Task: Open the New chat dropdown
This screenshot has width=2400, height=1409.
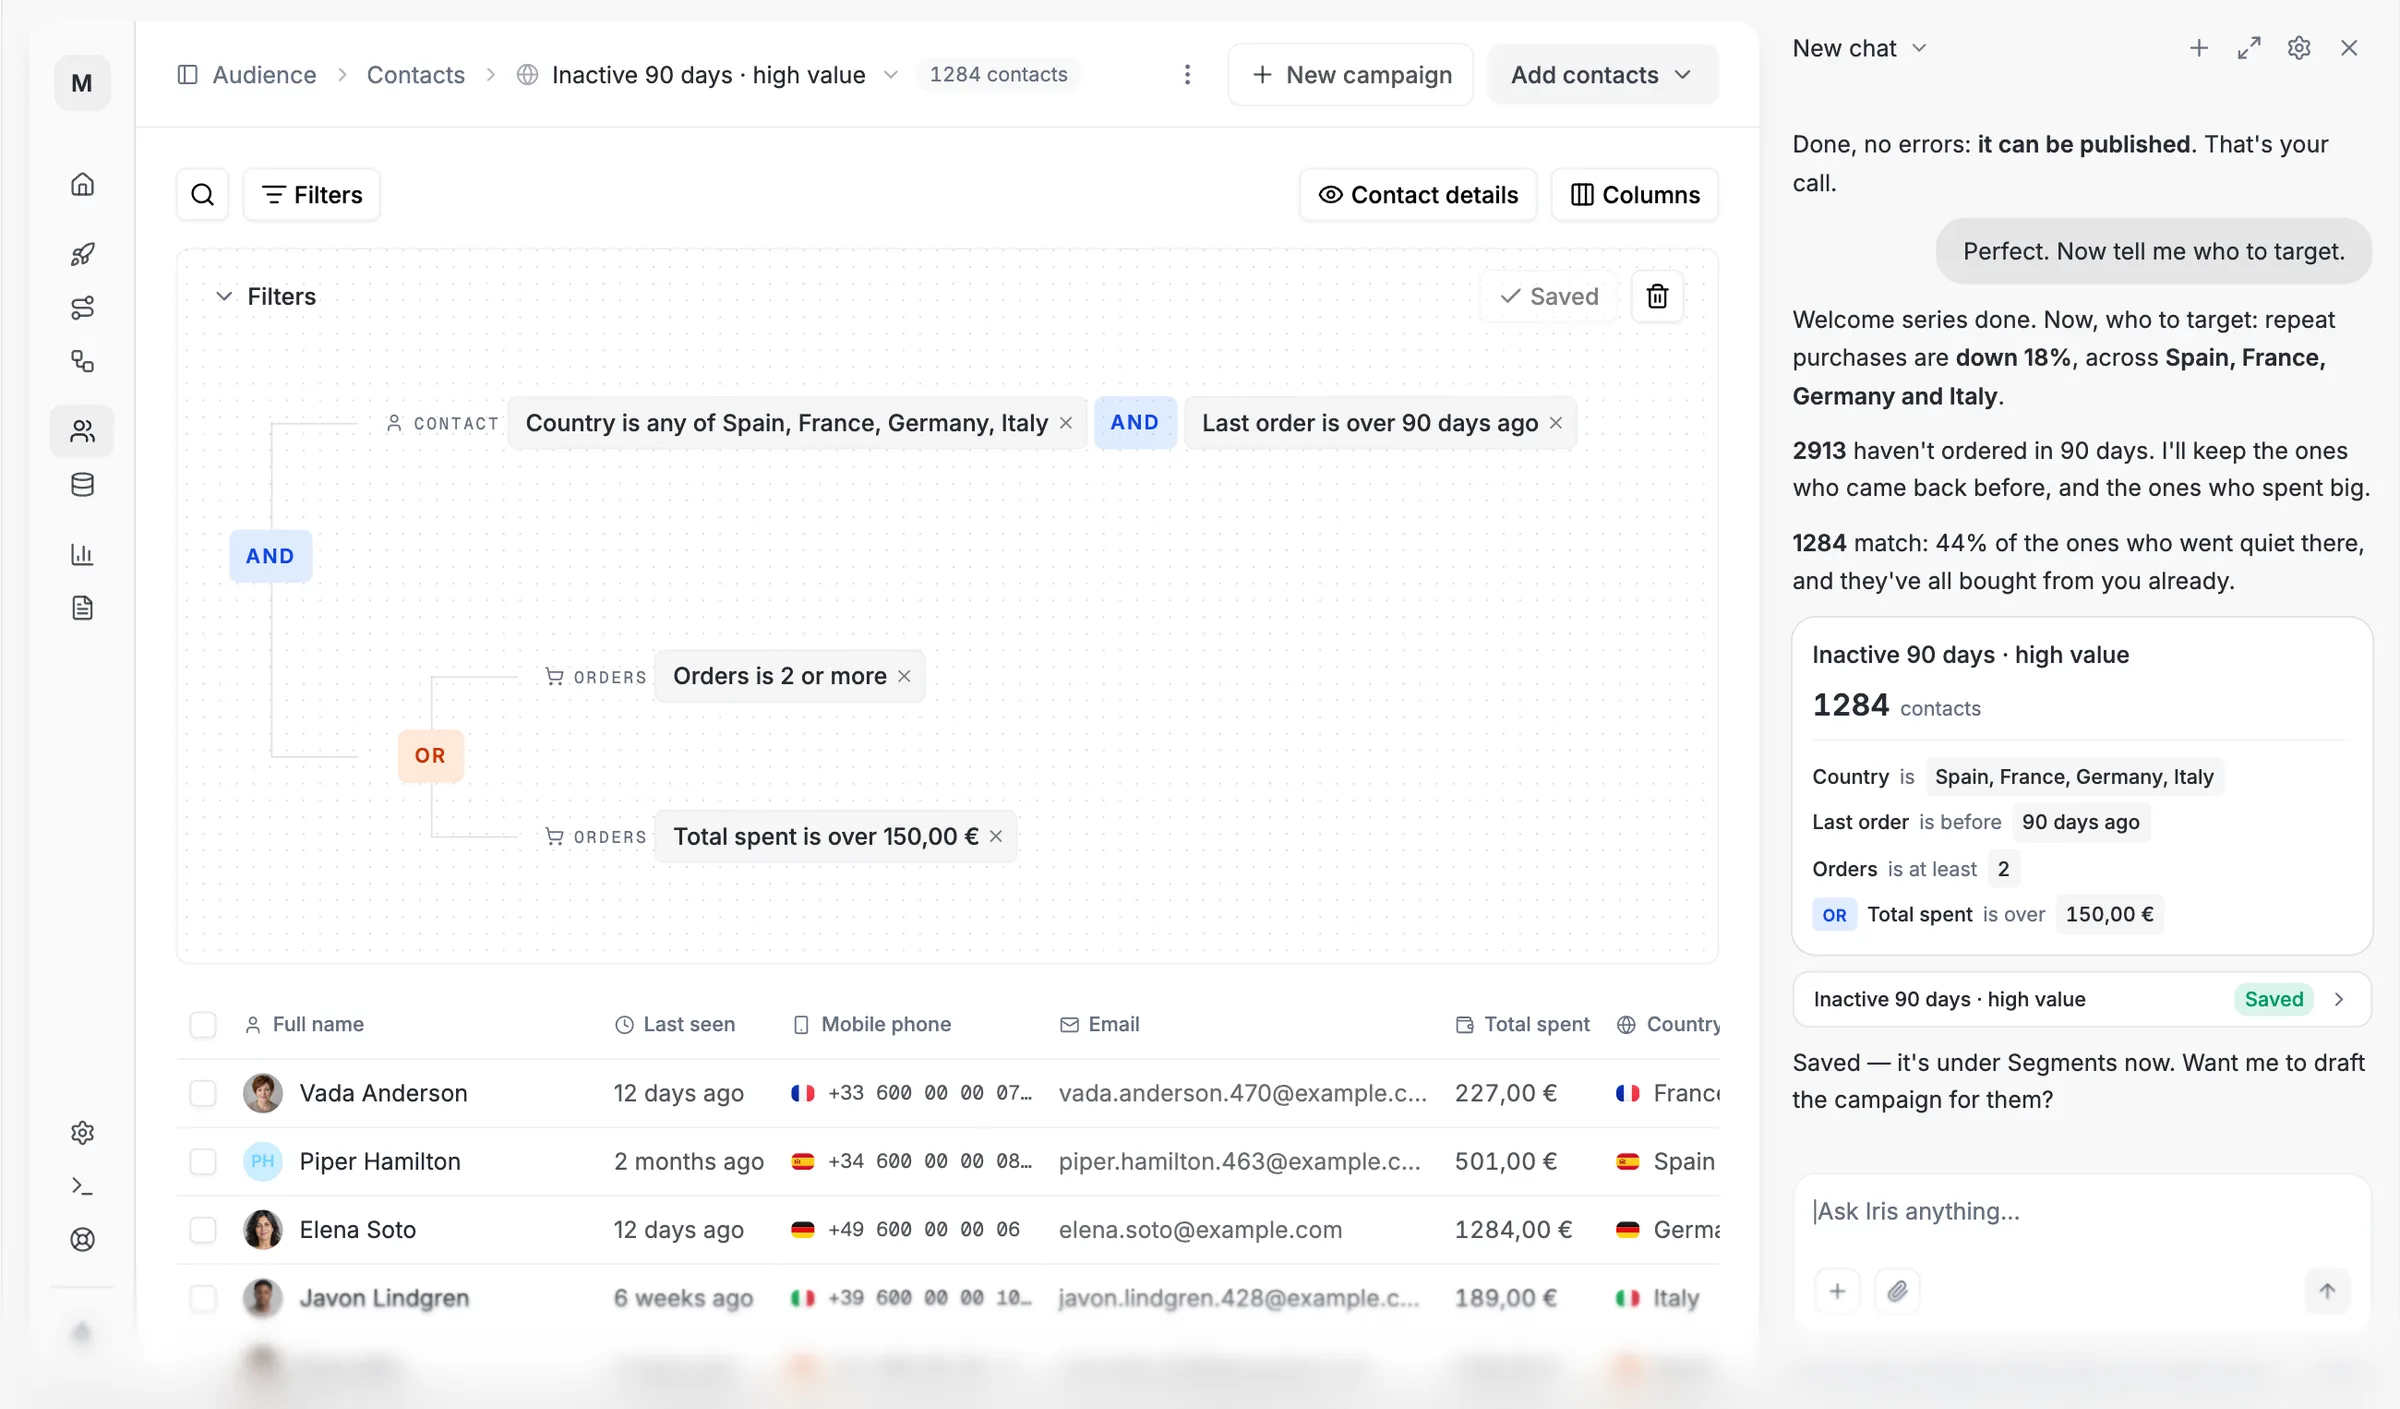Action: pyautogui.click(x=1859, y=48)
